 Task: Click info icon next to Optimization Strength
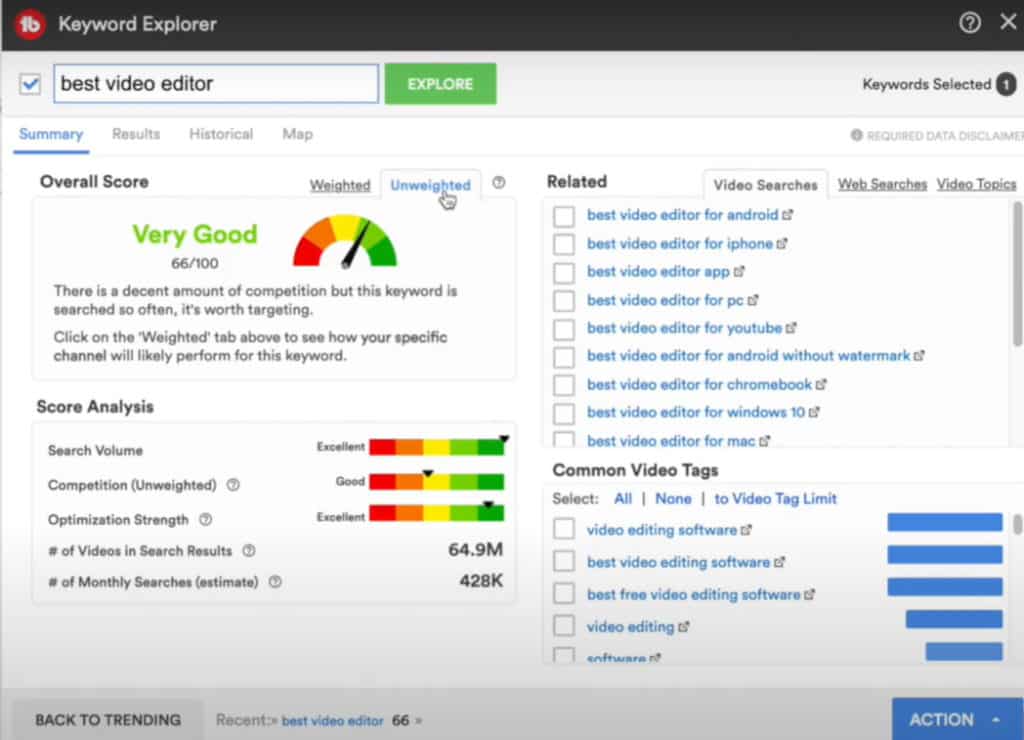pos(205,519)
